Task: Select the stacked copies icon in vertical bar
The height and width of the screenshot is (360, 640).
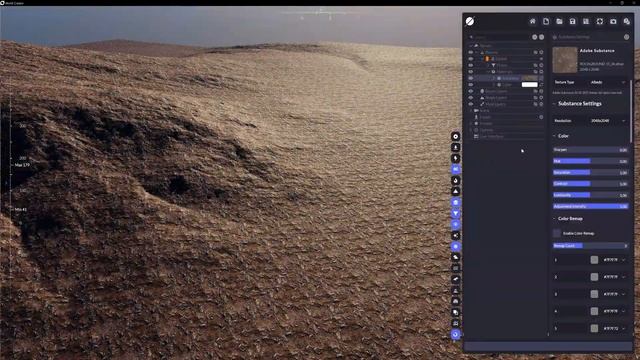Action: pyautogui.click(x=456, y=313)
